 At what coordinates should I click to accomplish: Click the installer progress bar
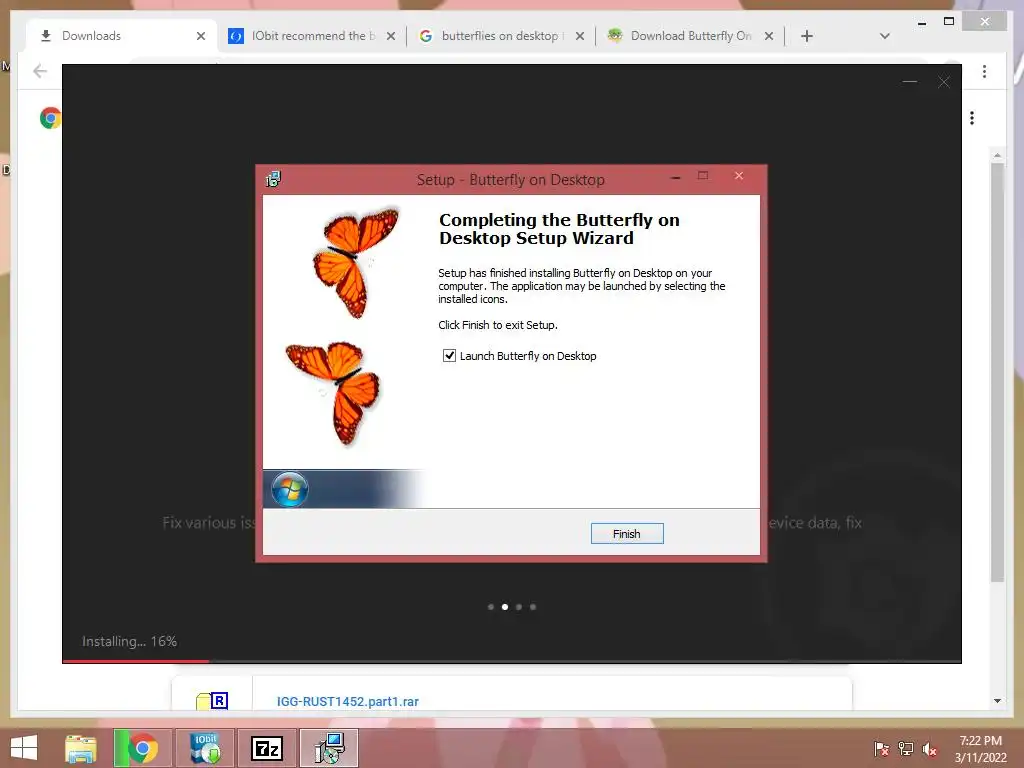pyautogui.click(x=512, y=661)
